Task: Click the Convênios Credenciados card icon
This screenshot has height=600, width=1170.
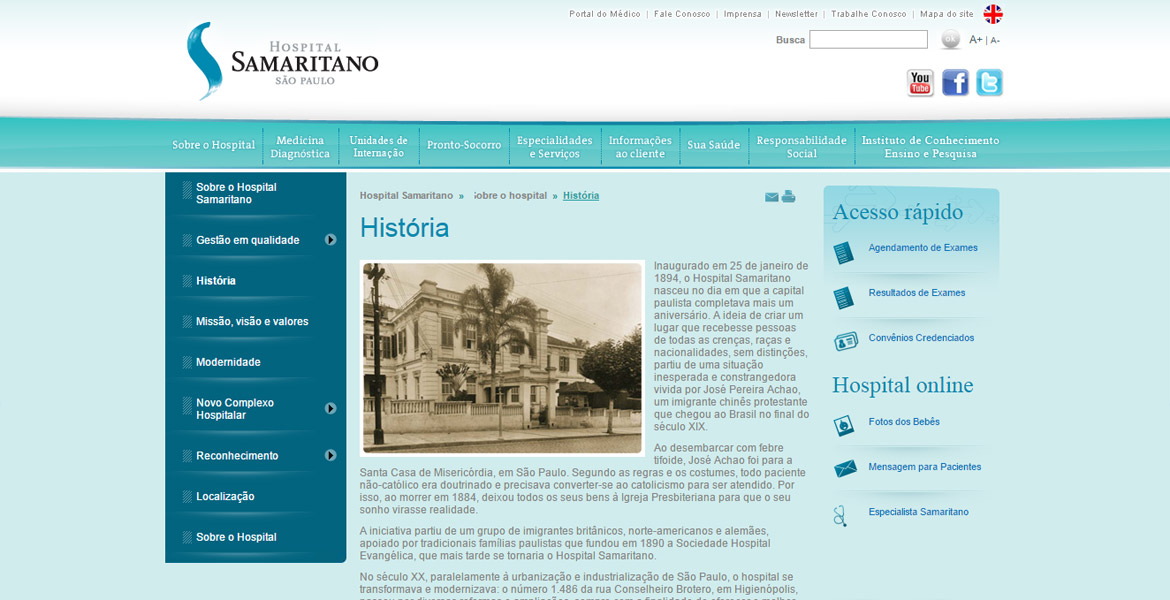Action: (846, 341)
